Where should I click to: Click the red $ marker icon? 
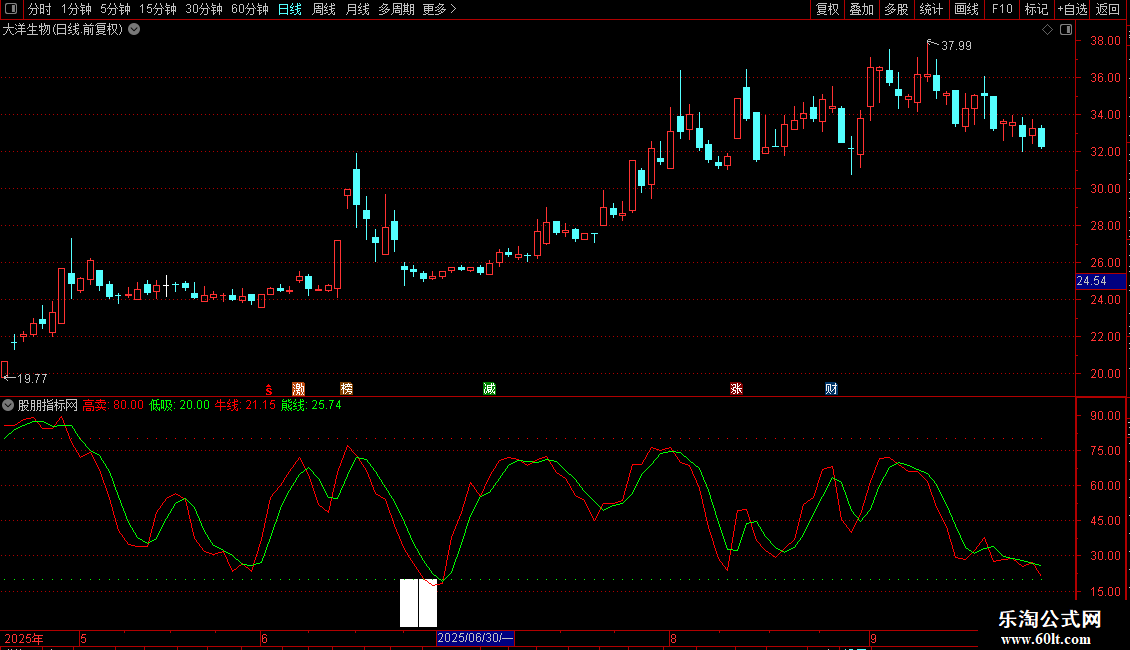(x=269, y=390)
